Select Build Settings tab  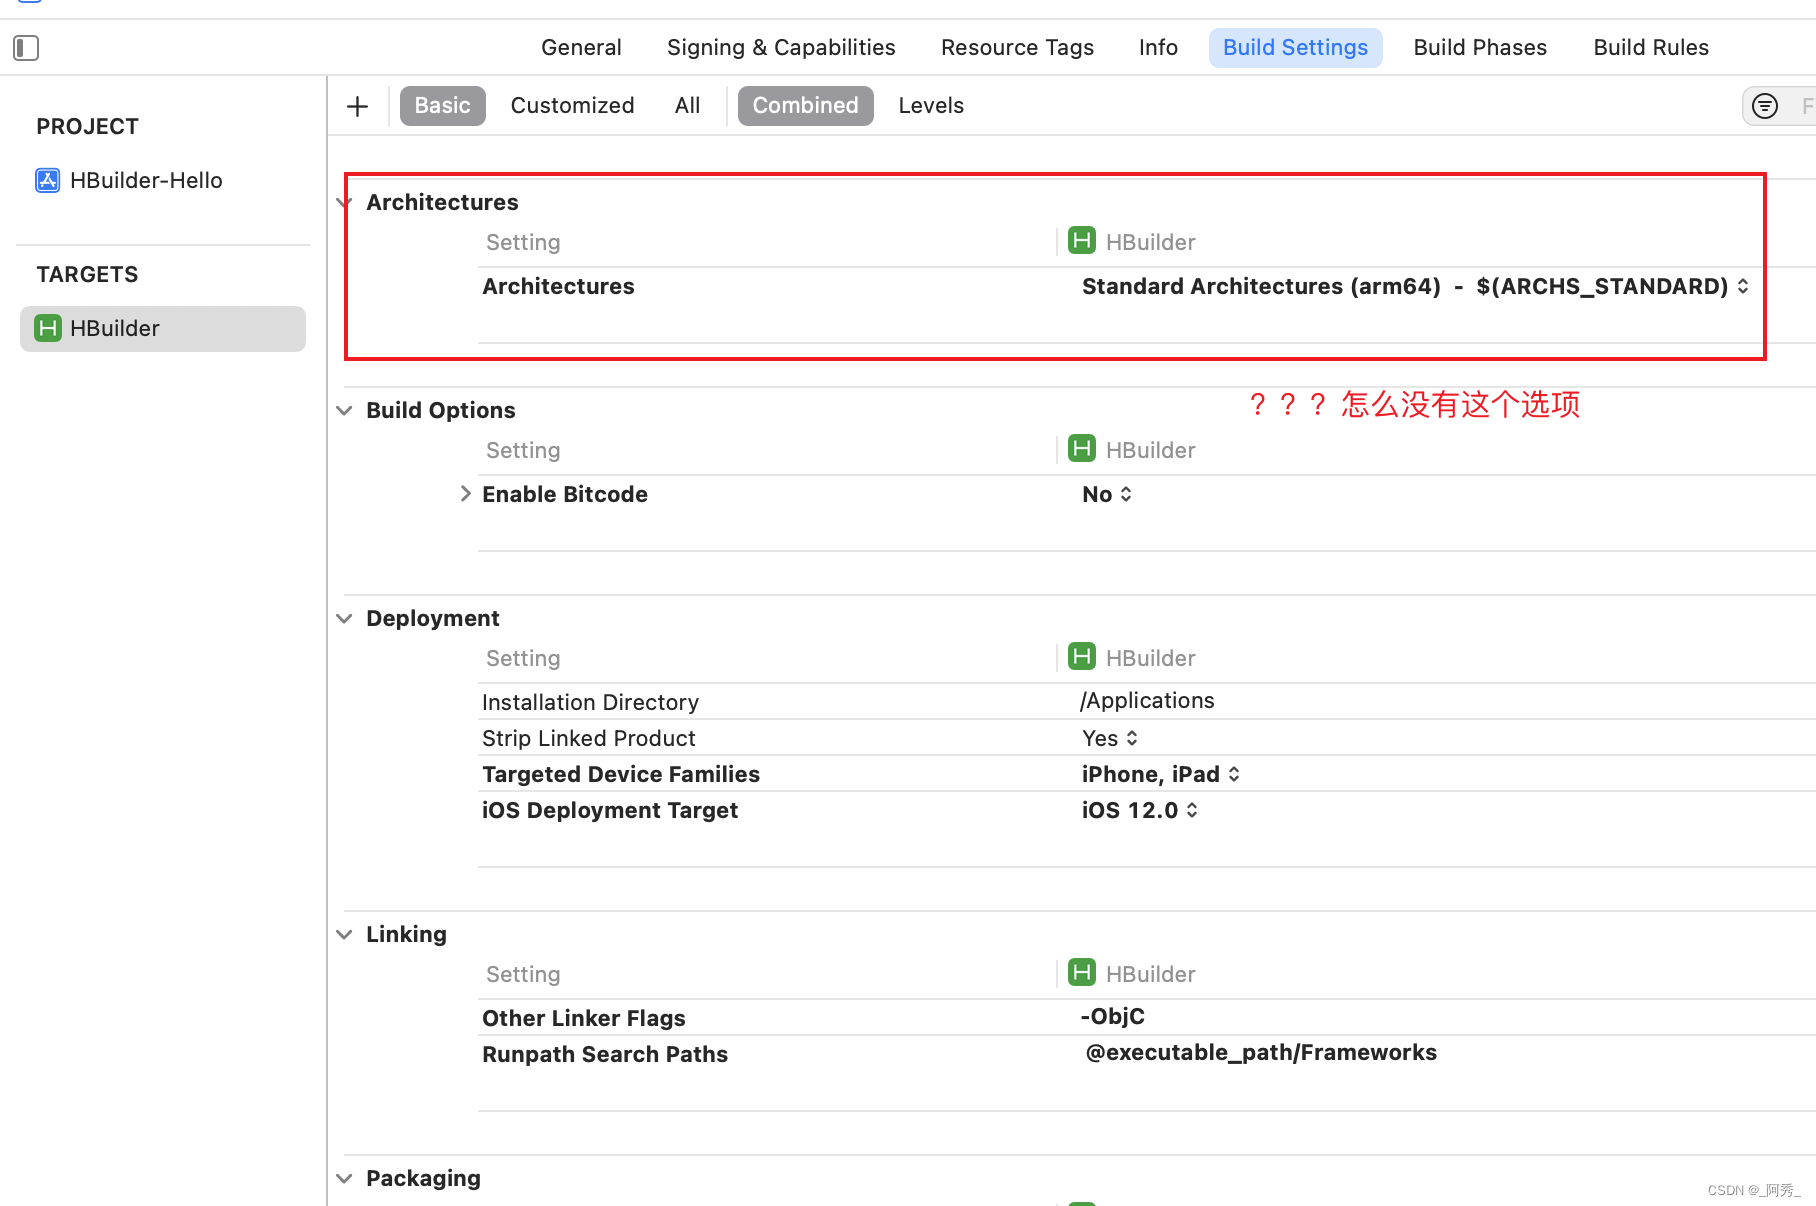1295,48
